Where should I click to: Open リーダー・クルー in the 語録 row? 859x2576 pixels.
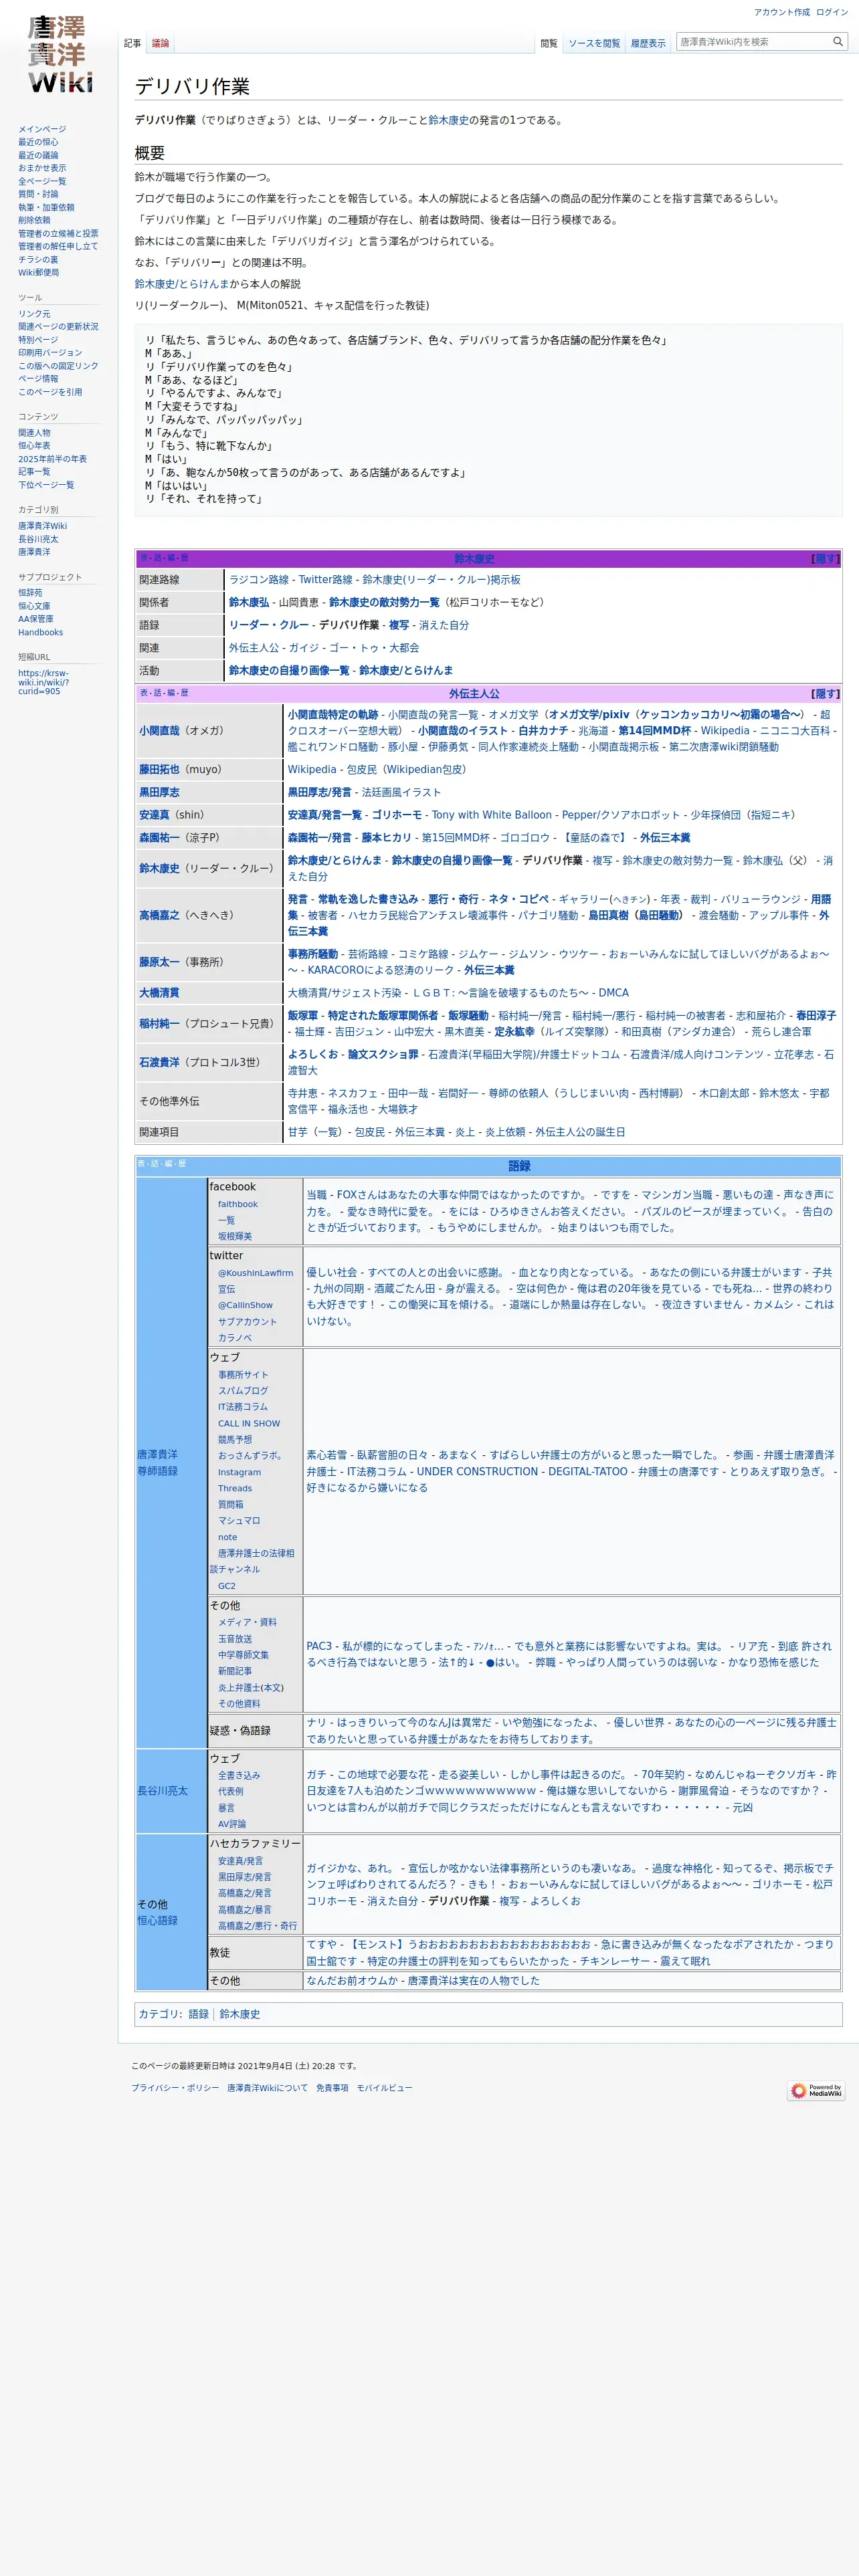pos(269,625)
